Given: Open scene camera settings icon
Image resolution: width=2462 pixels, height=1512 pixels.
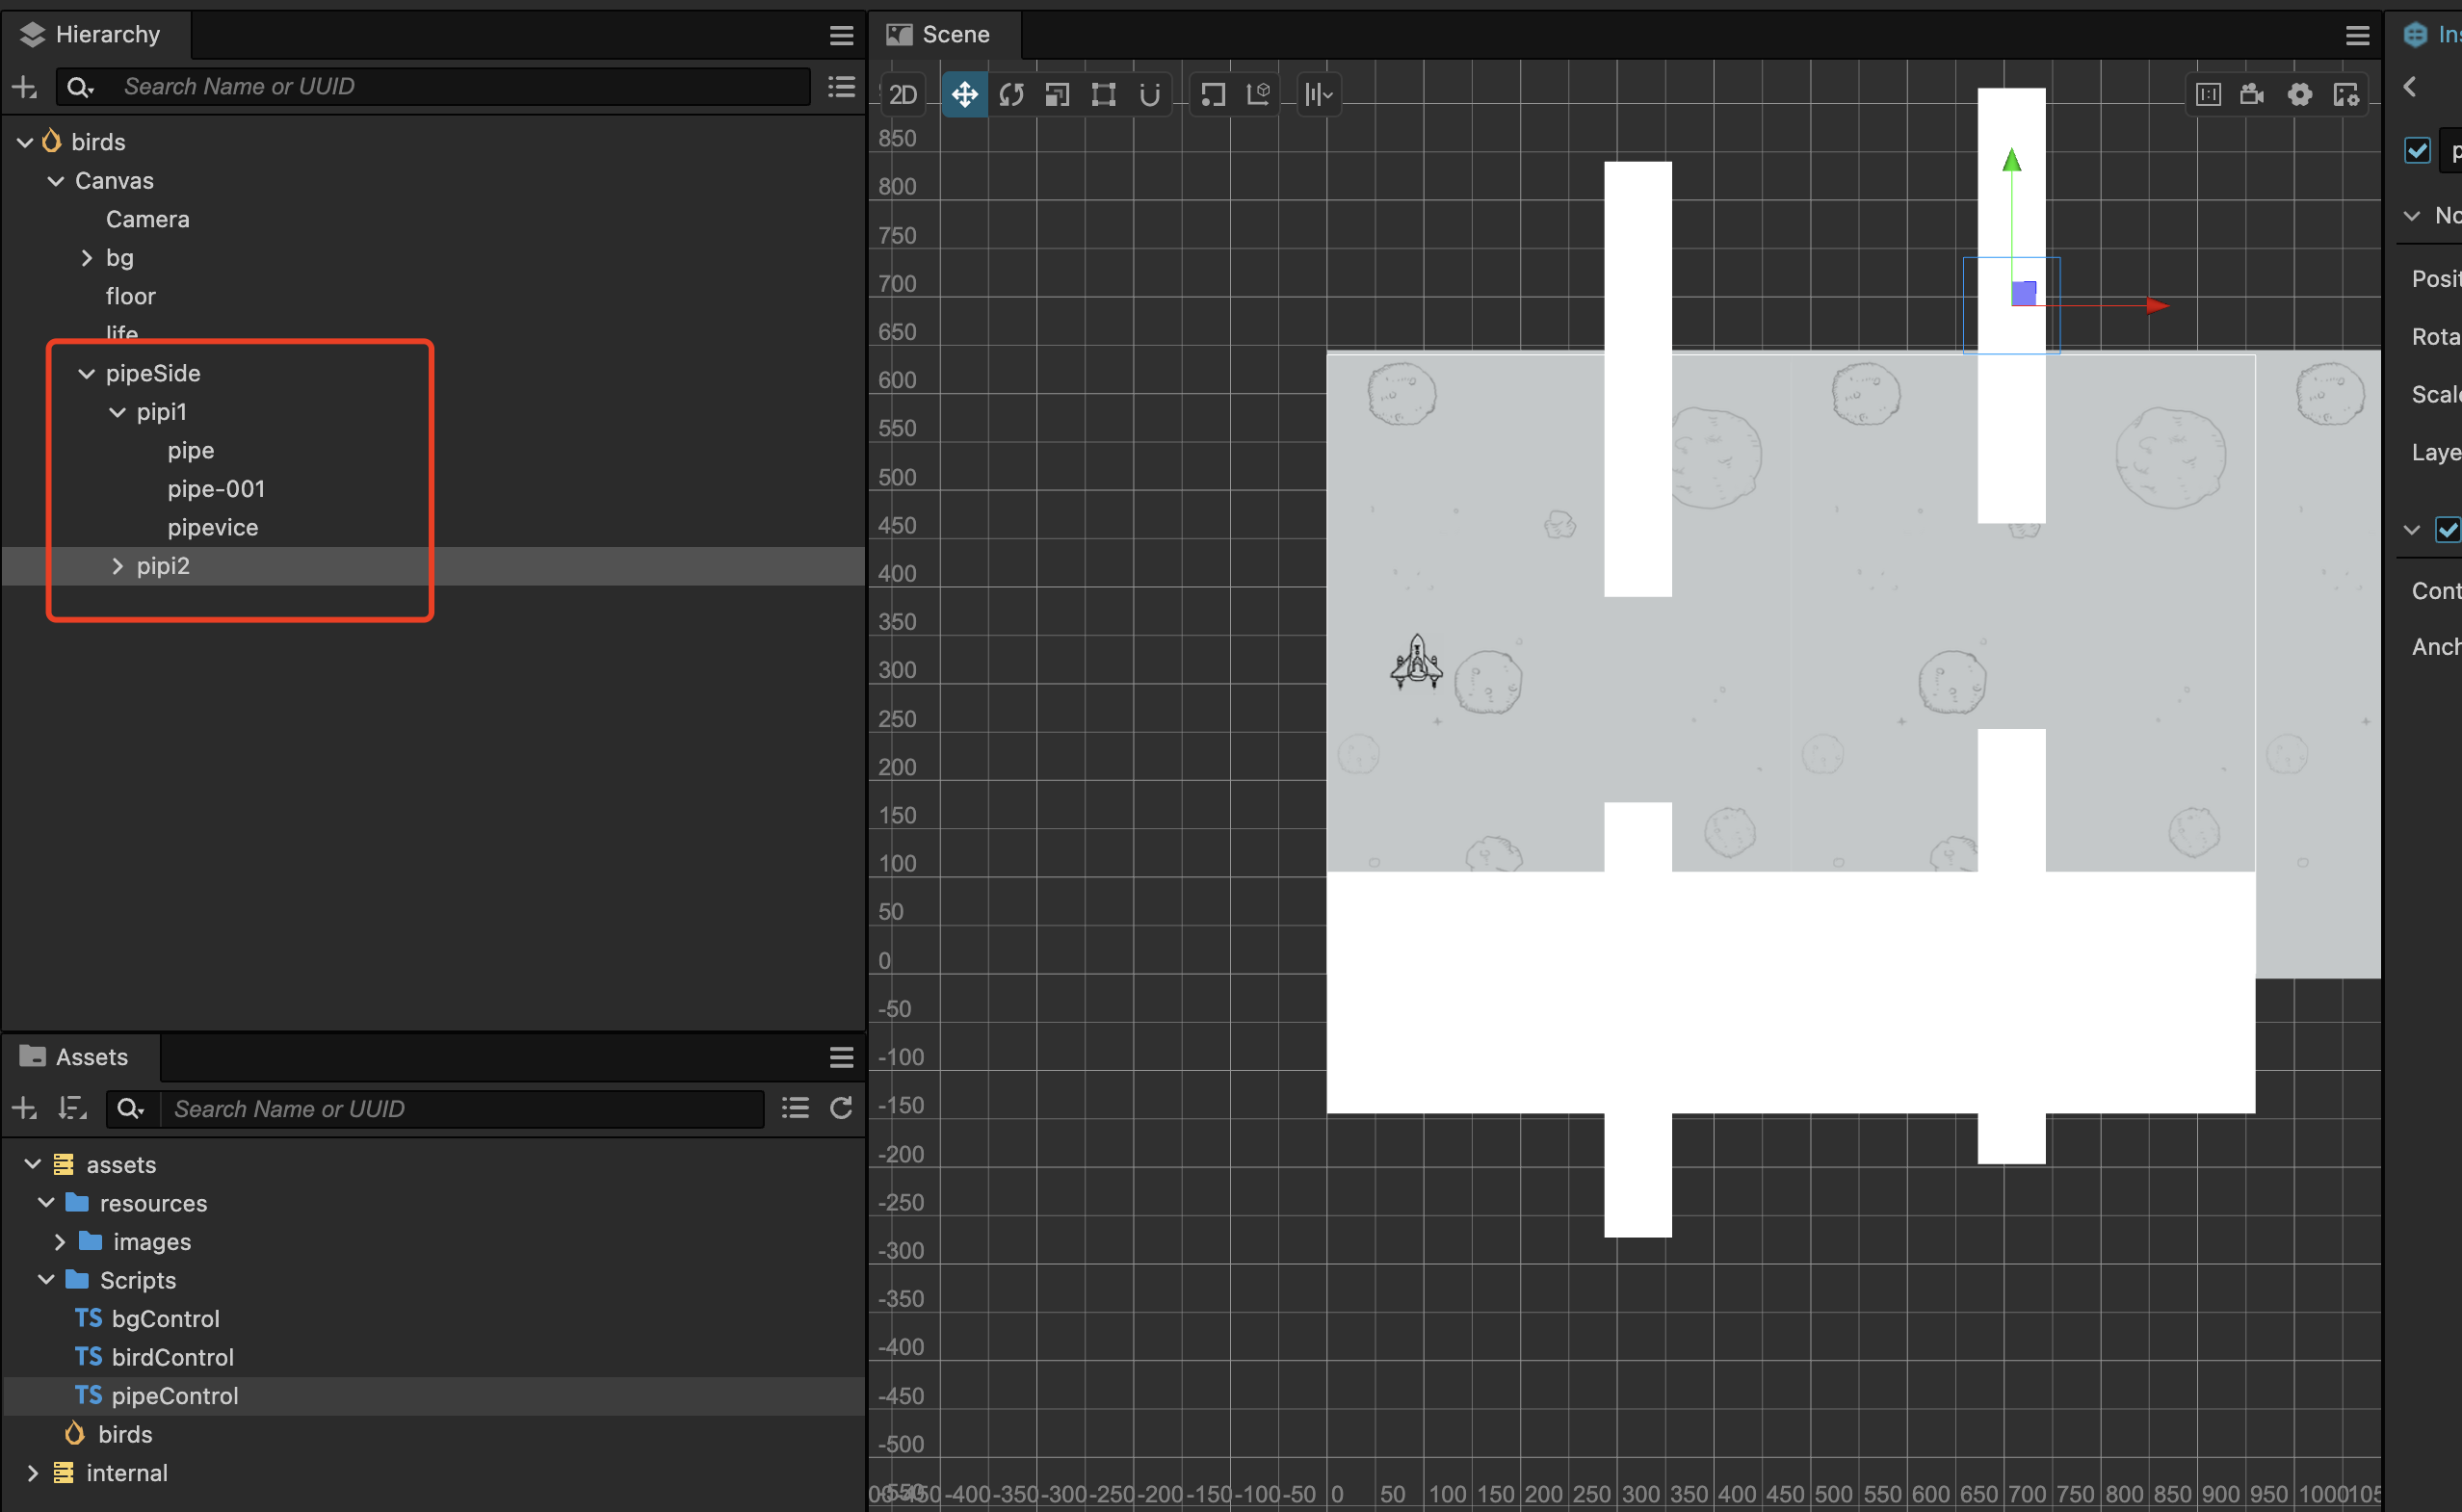Looking at the screenshot, I should point(2252,94).
